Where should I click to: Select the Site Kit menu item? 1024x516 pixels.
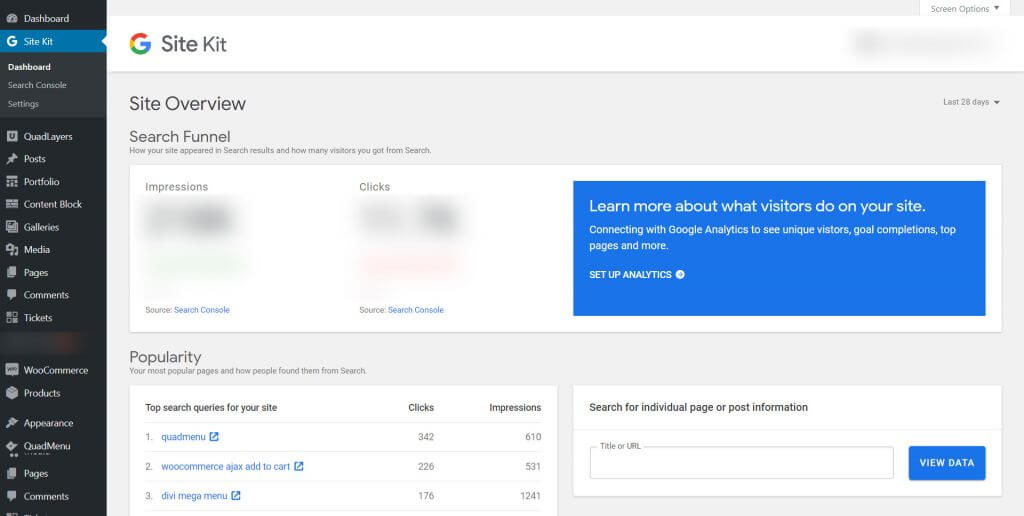pos(53,41)
